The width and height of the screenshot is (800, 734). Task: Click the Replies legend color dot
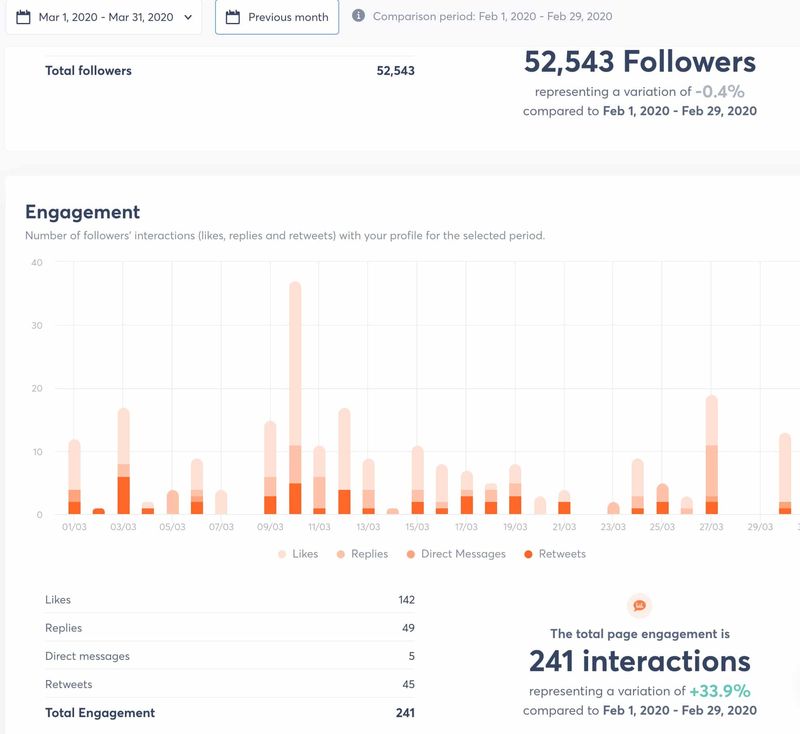[341, 554]
